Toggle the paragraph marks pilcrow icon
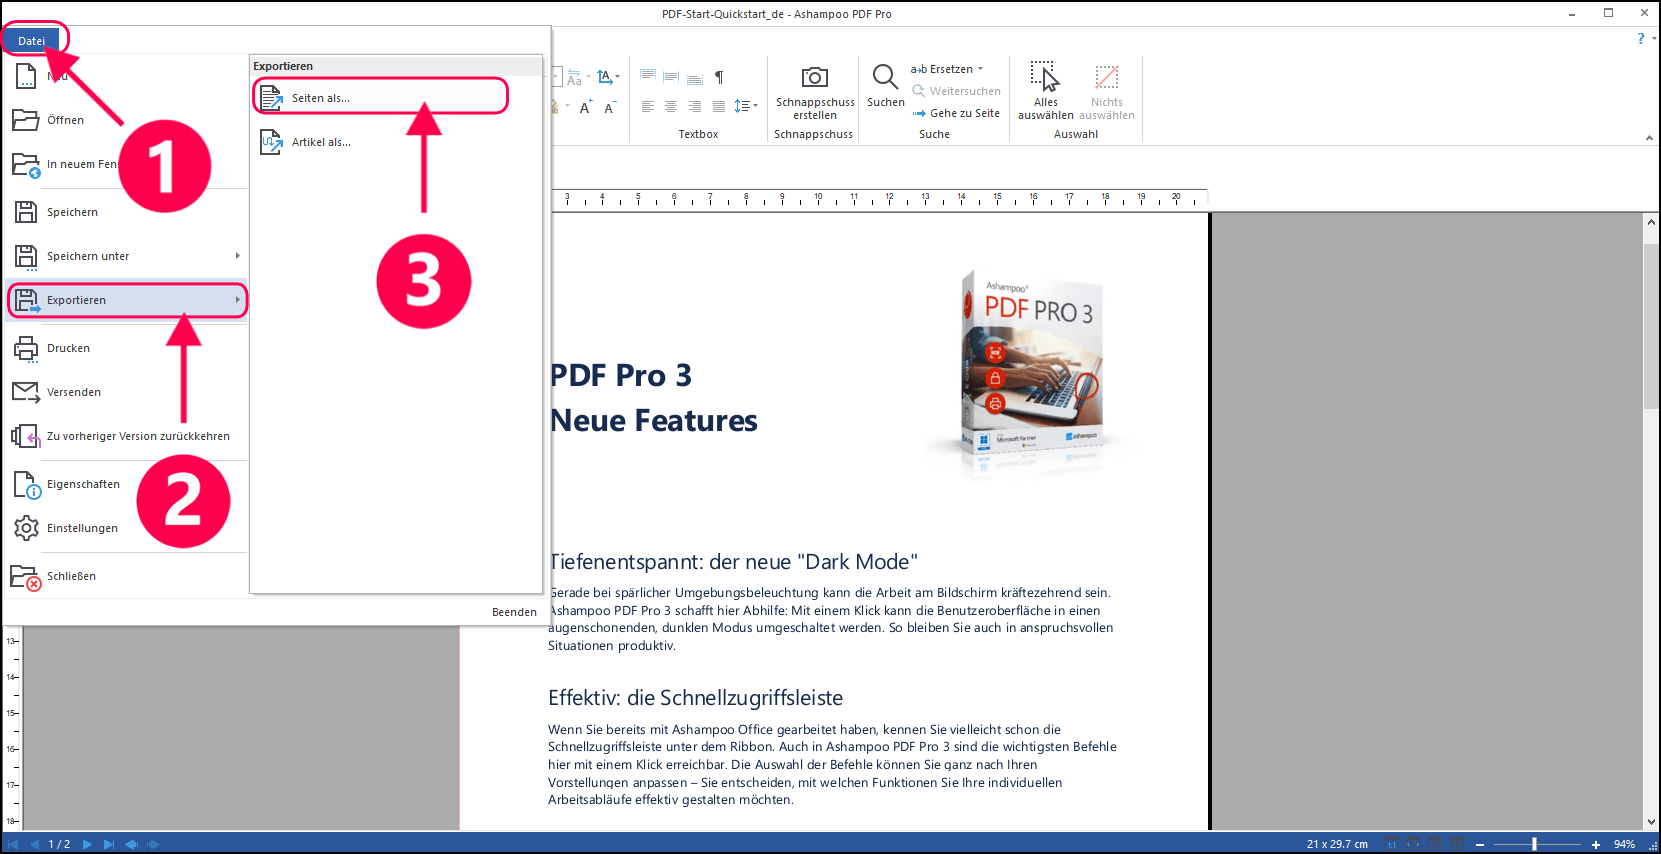This screenshot has width=1661, height=854. pyautogui.click(x=719, y=77)
